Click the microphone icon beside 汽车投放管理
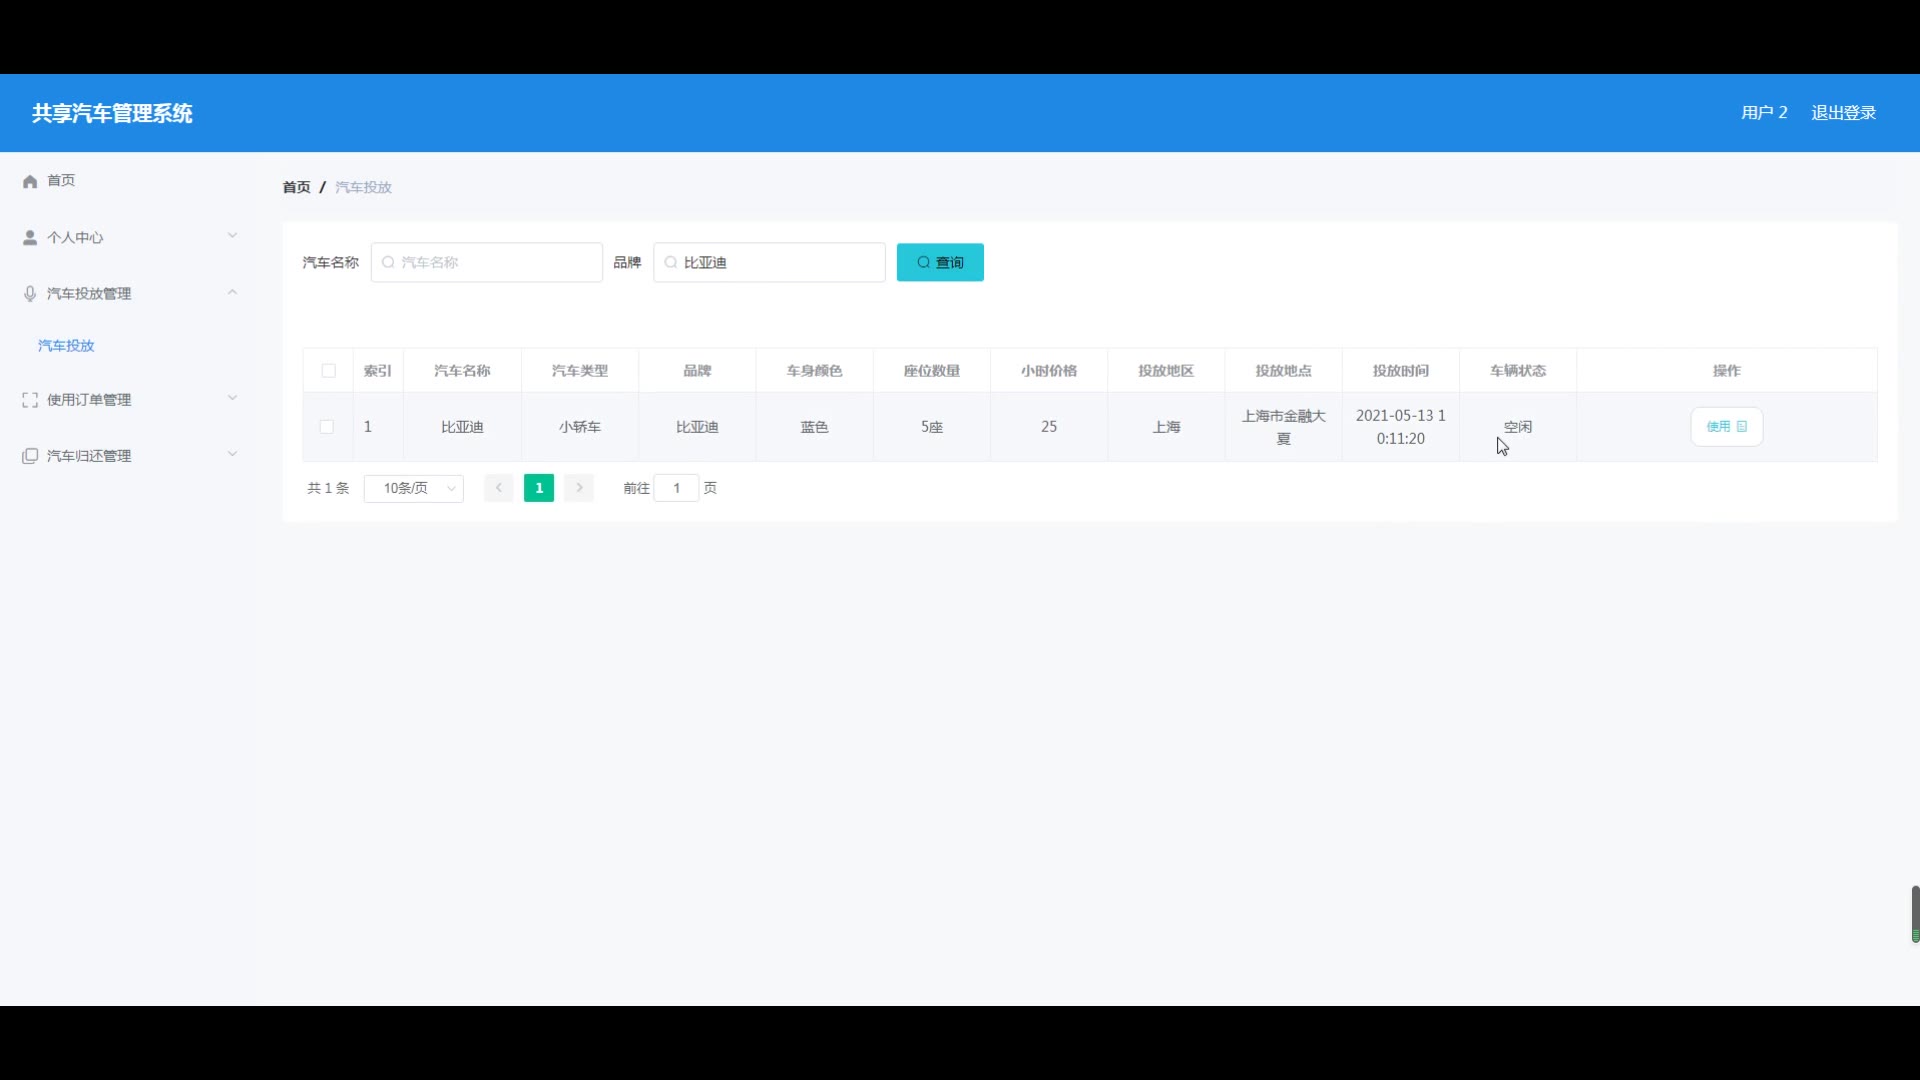The height and width of the screenshot is (1080, 1920). tap(30, 293)
